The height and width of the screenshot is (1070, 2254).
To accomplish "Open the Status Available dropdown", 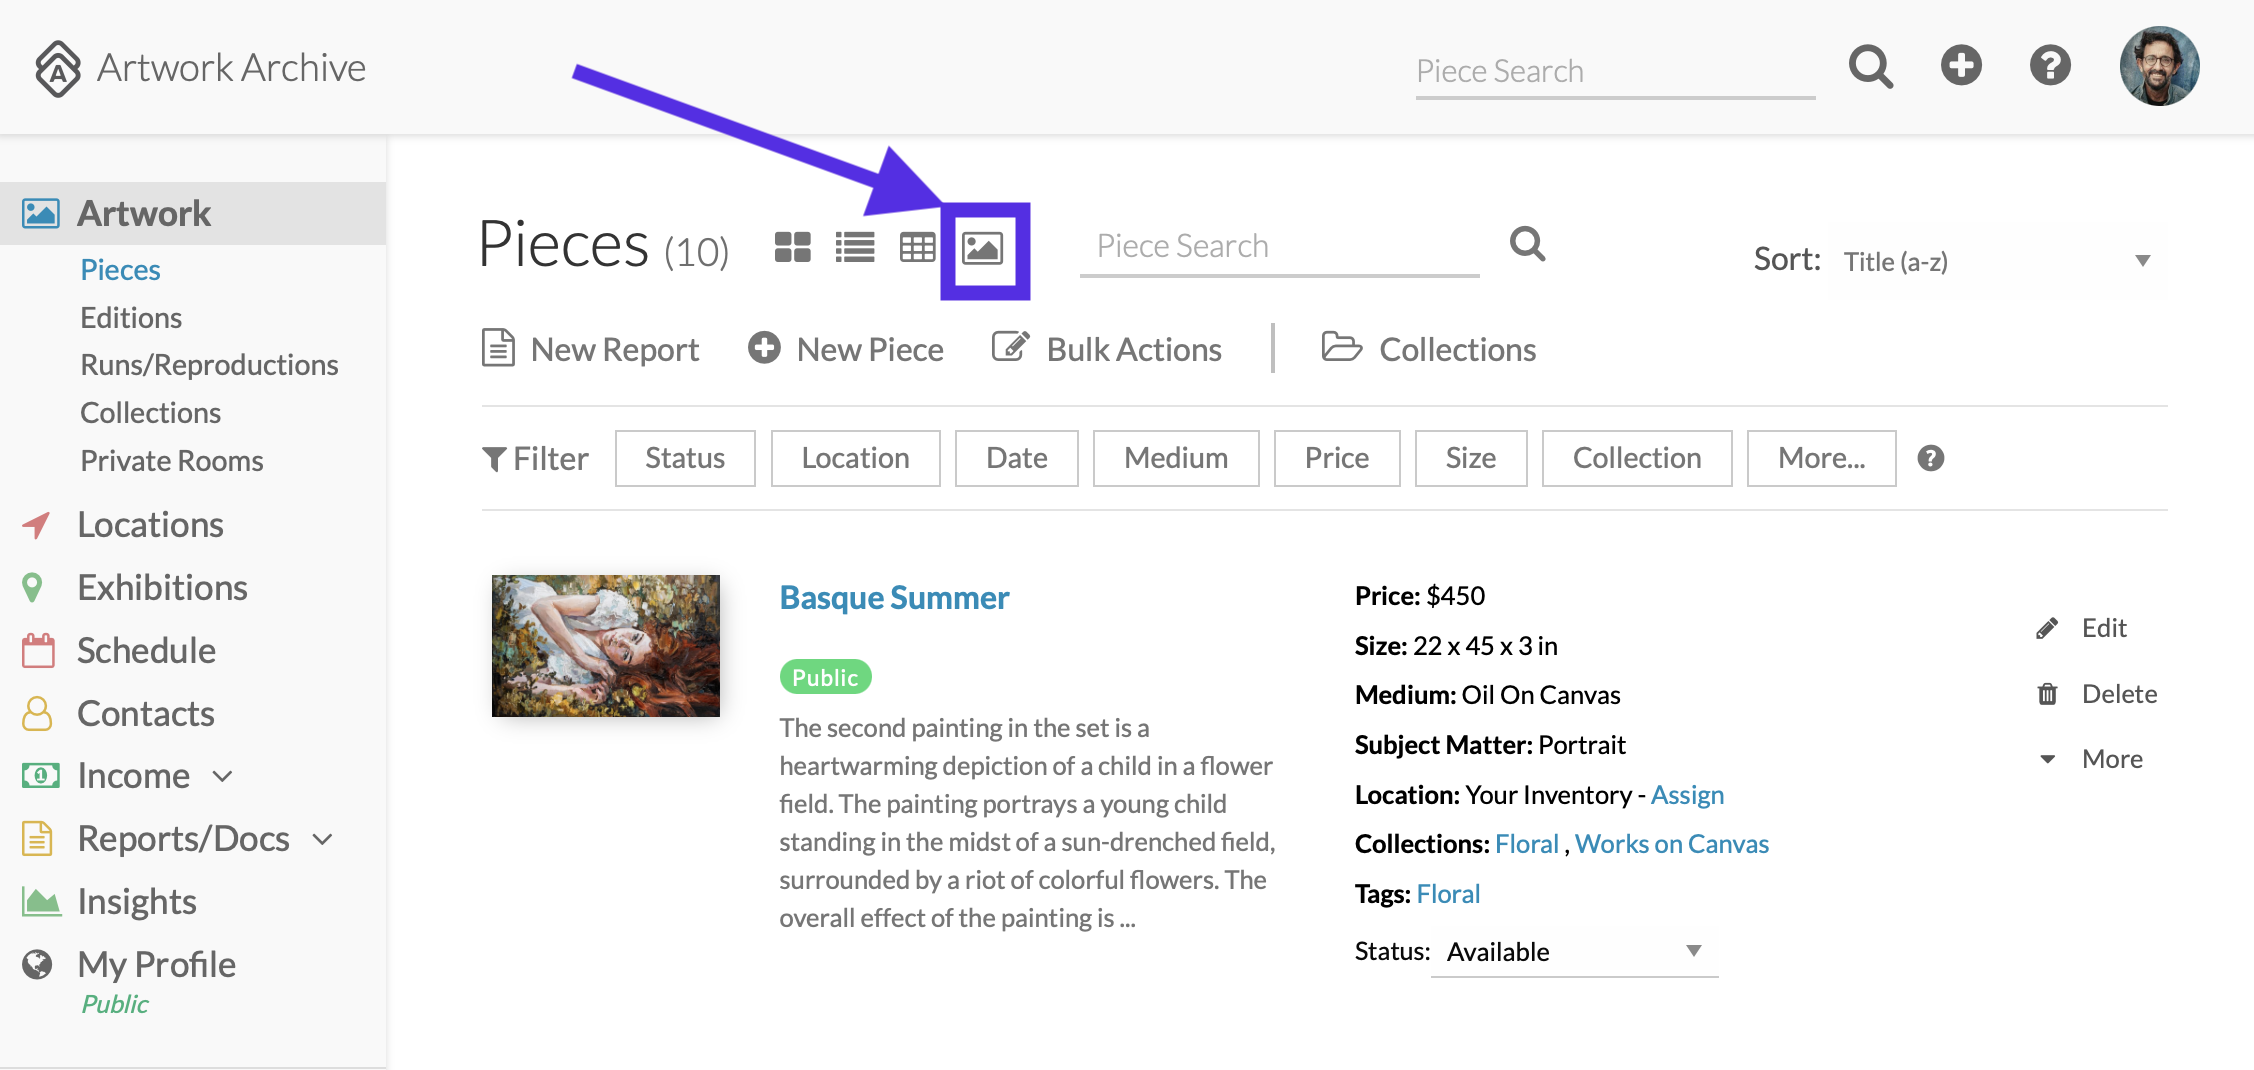I will point(1574,951).
